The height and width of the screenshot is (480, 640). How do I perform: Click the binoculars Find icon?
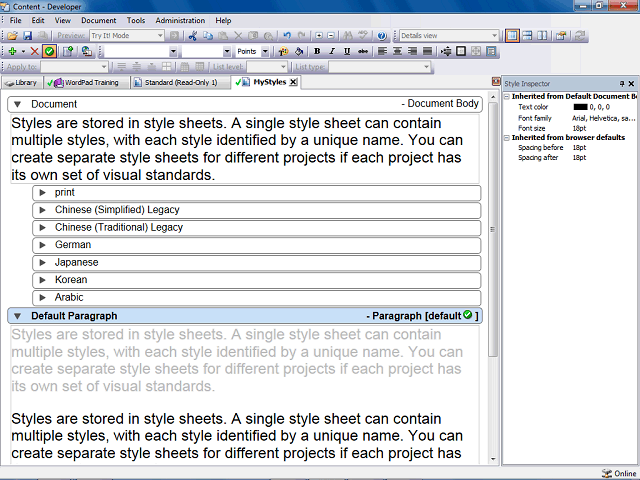click(348, 36)
